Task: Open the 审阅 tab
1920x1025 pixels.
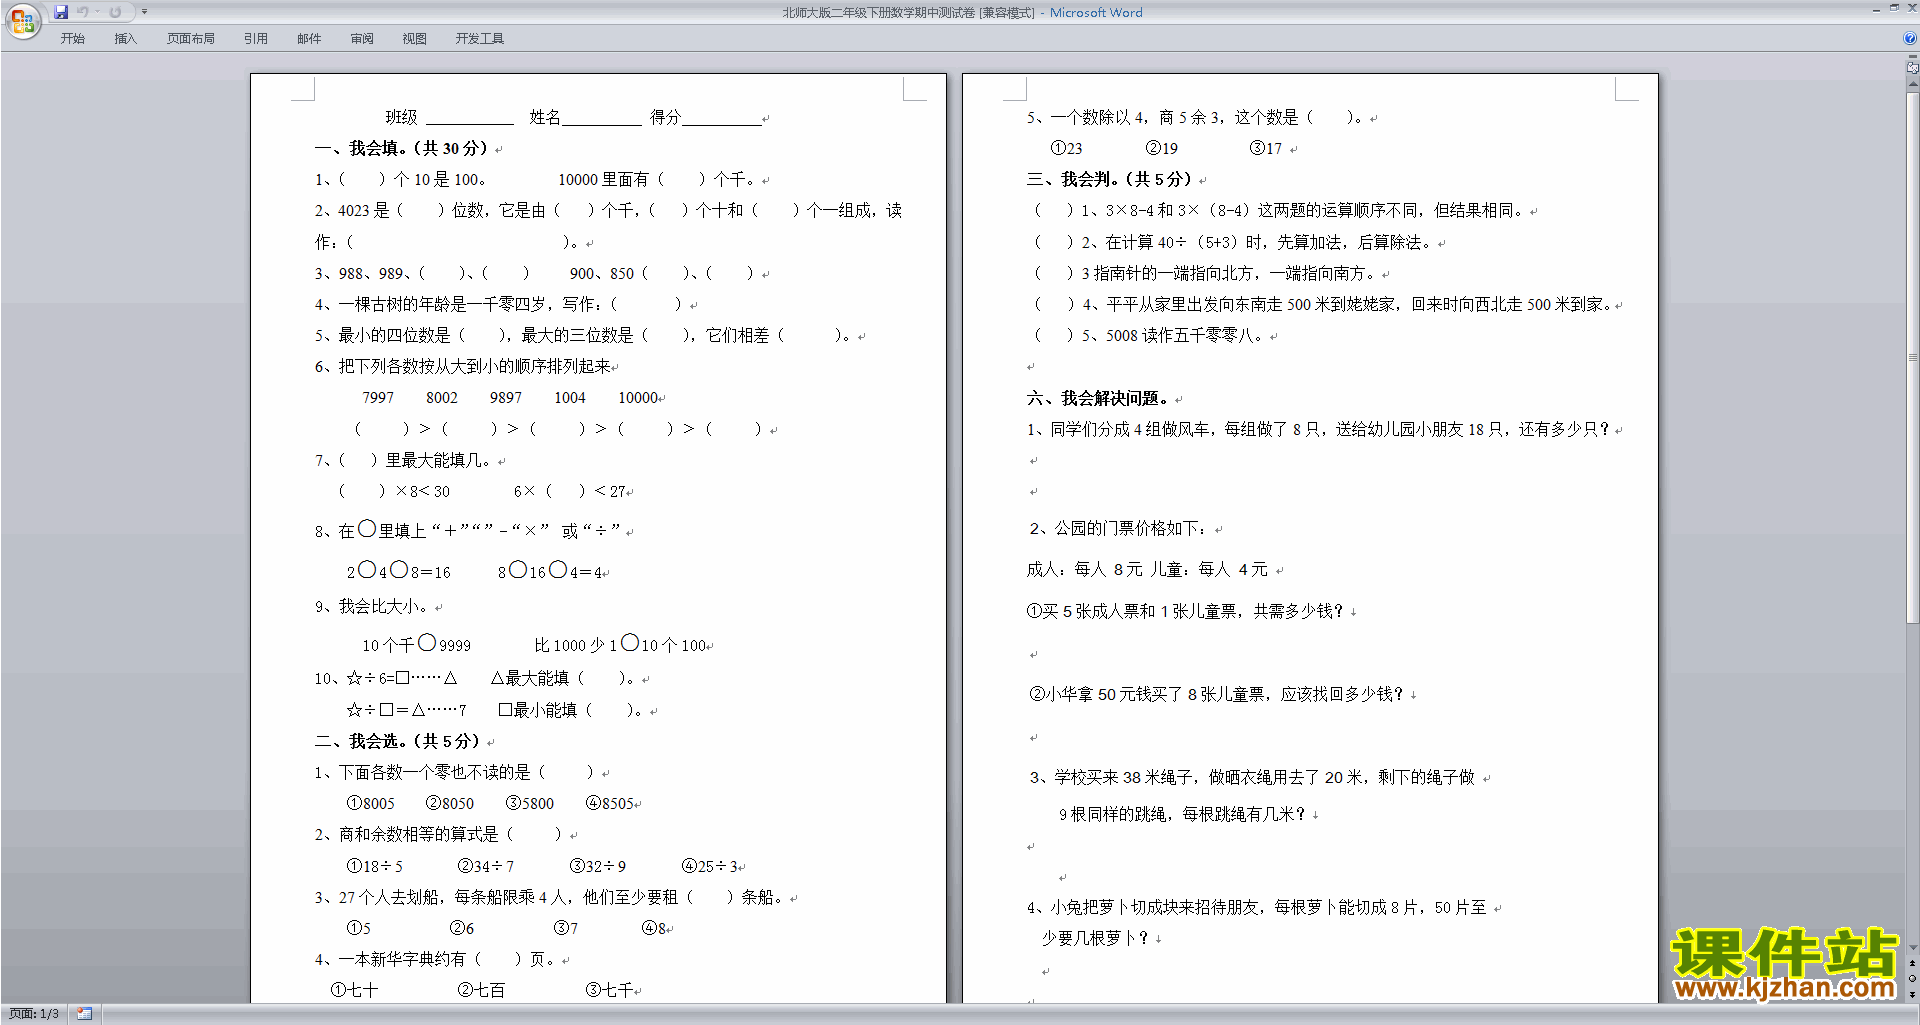Action: pos(362,39)
